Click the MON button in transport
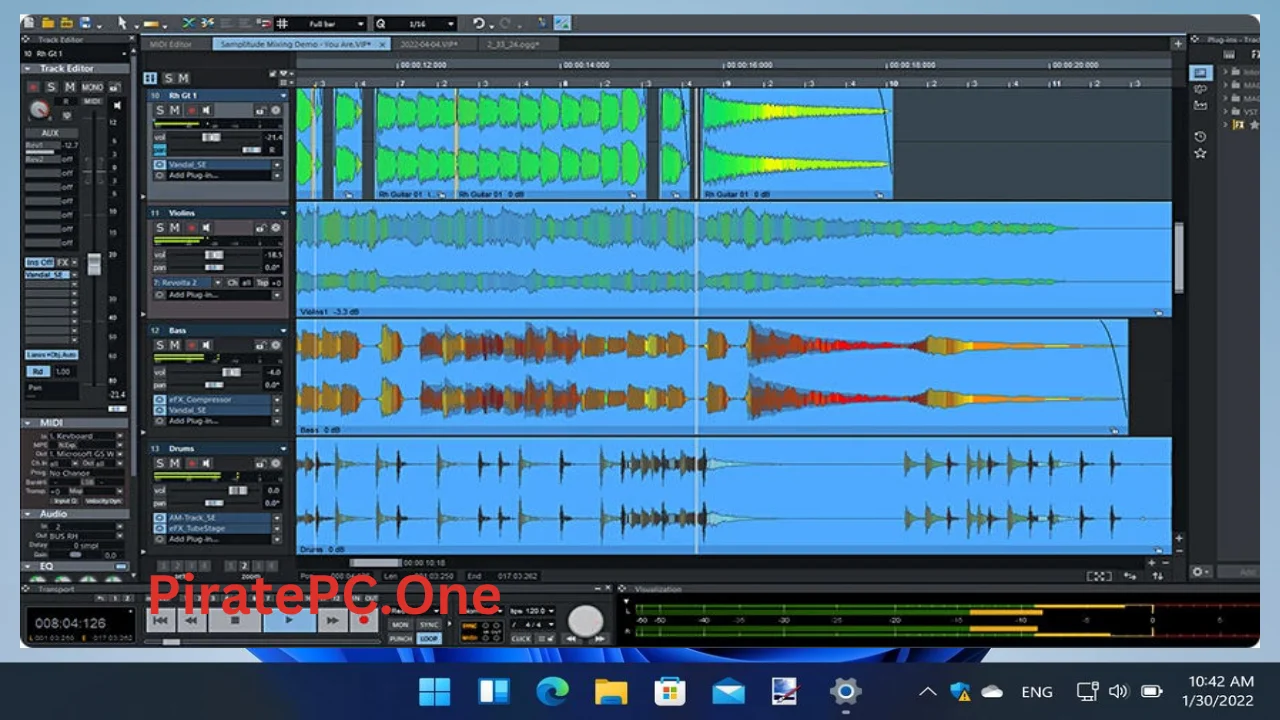The width and height of the screenshot is (1280, 720). coord(401,625)
